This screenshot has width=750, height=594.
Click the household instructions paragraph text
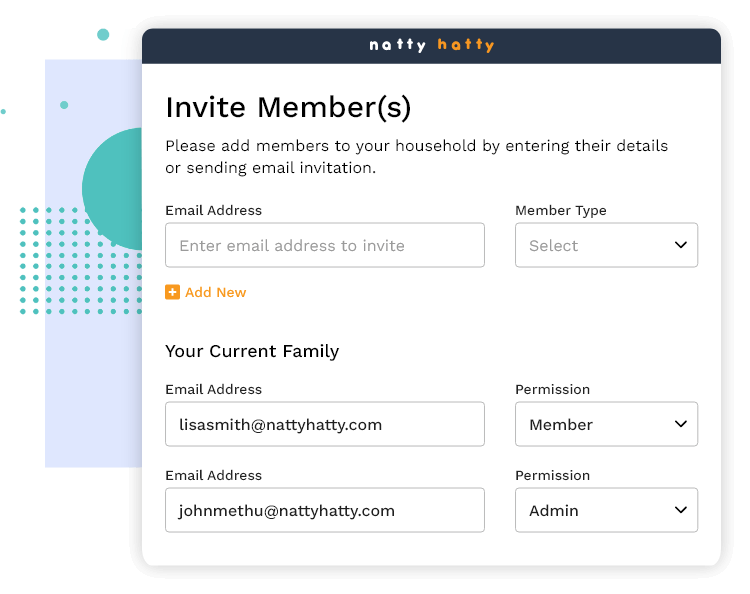click(x=416, y=157)
